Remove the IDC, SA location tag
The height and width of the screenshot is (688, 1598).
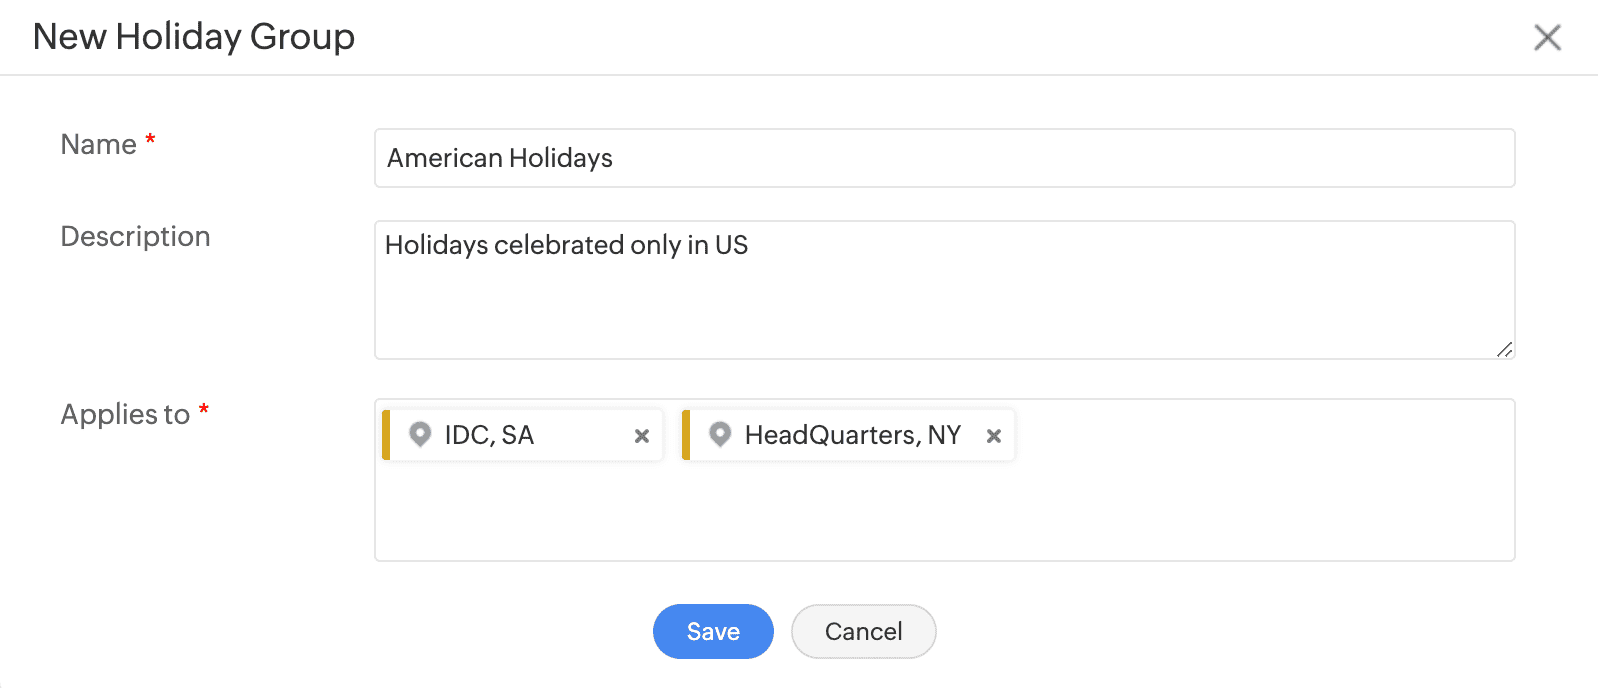(642, 436)
